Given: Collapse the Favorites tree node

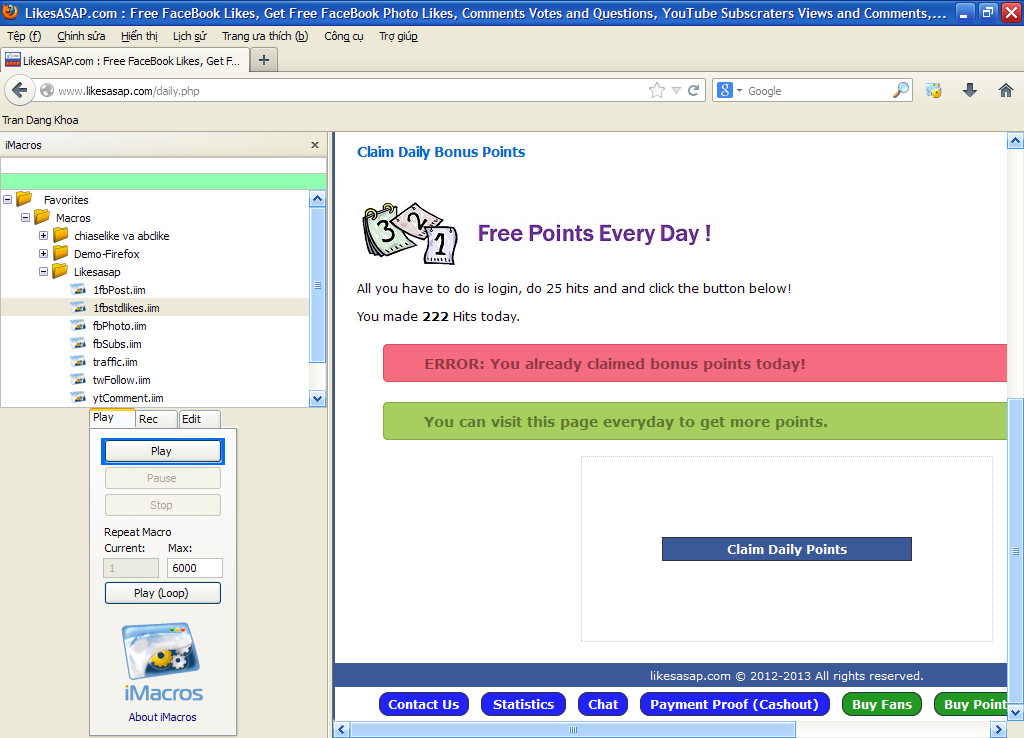Looking at the screenshot, I should click(x=8, y=199).
